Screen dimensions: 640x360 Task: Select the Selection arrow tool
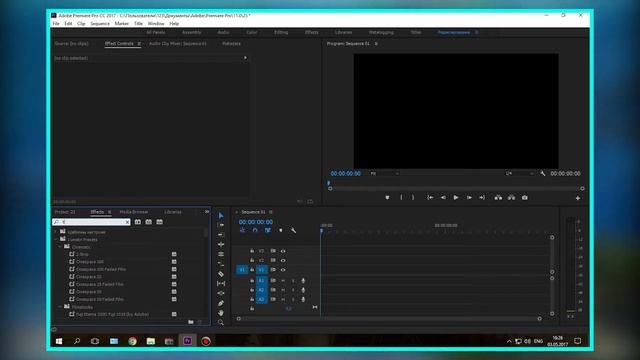221,216
